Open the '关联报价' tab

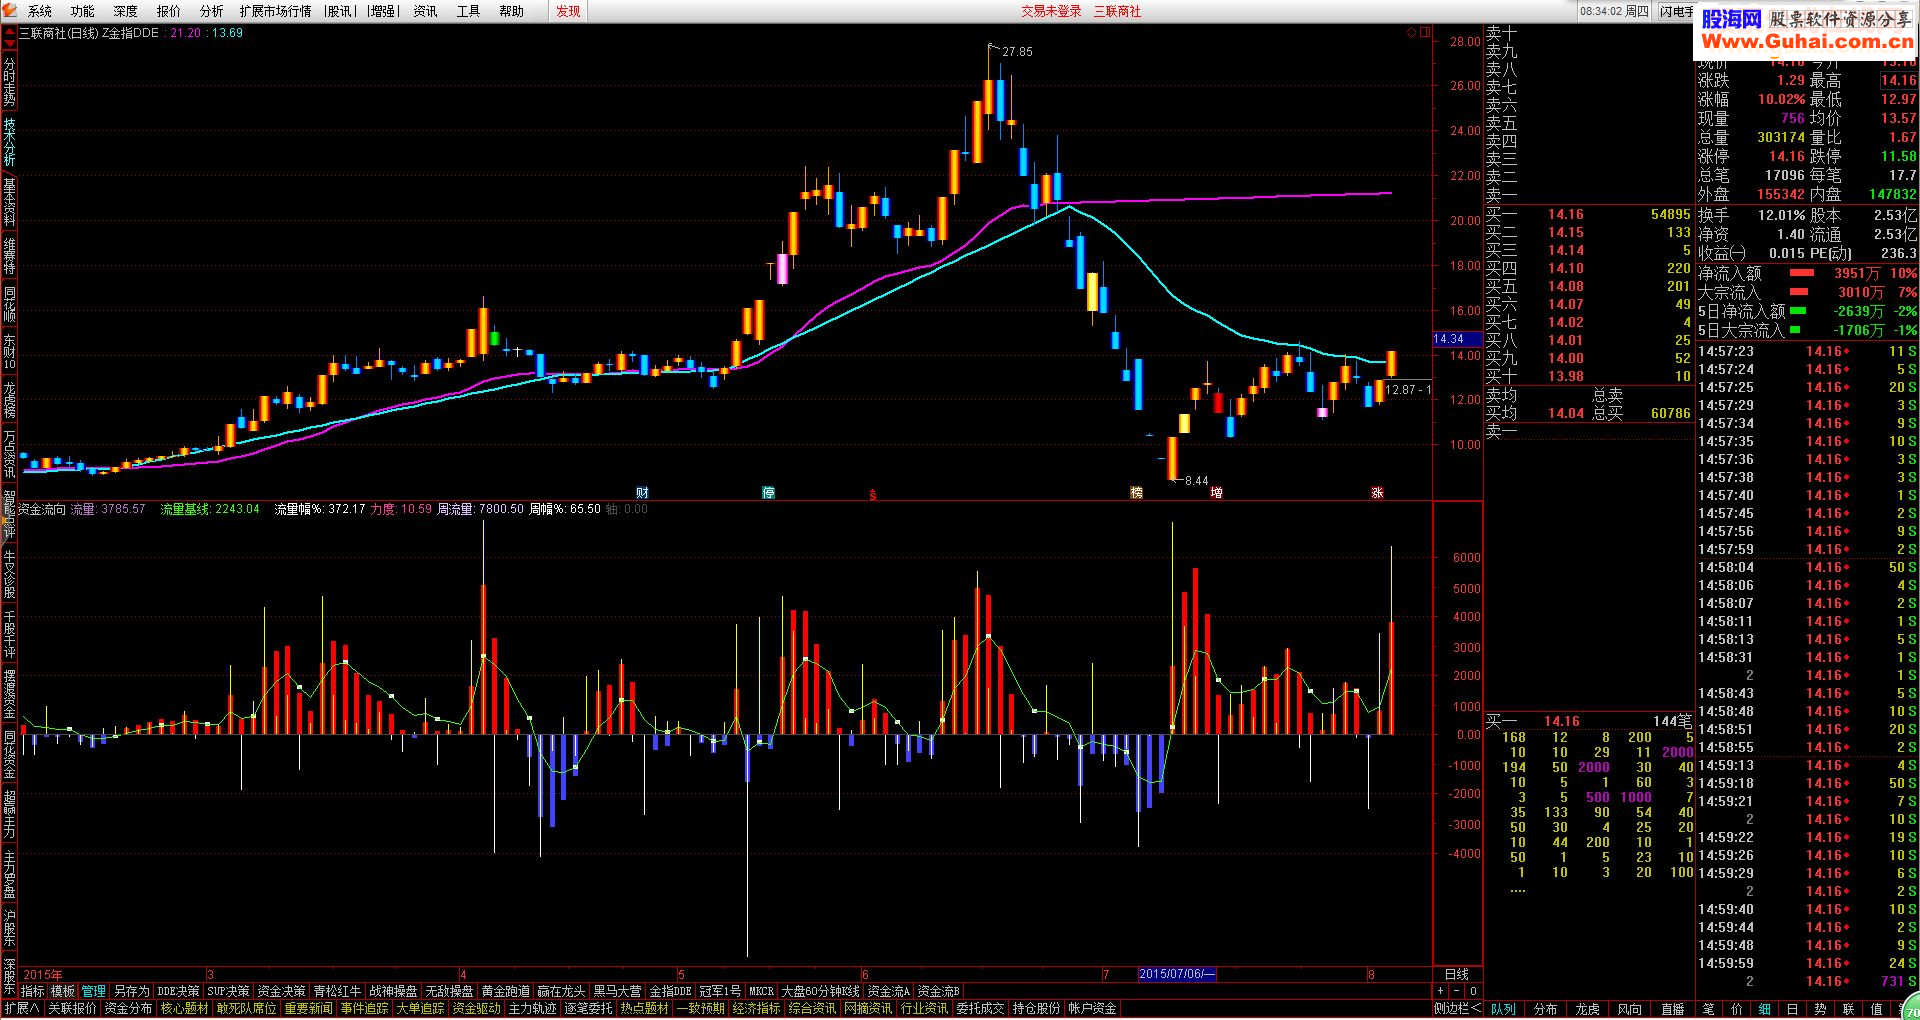73,1009
